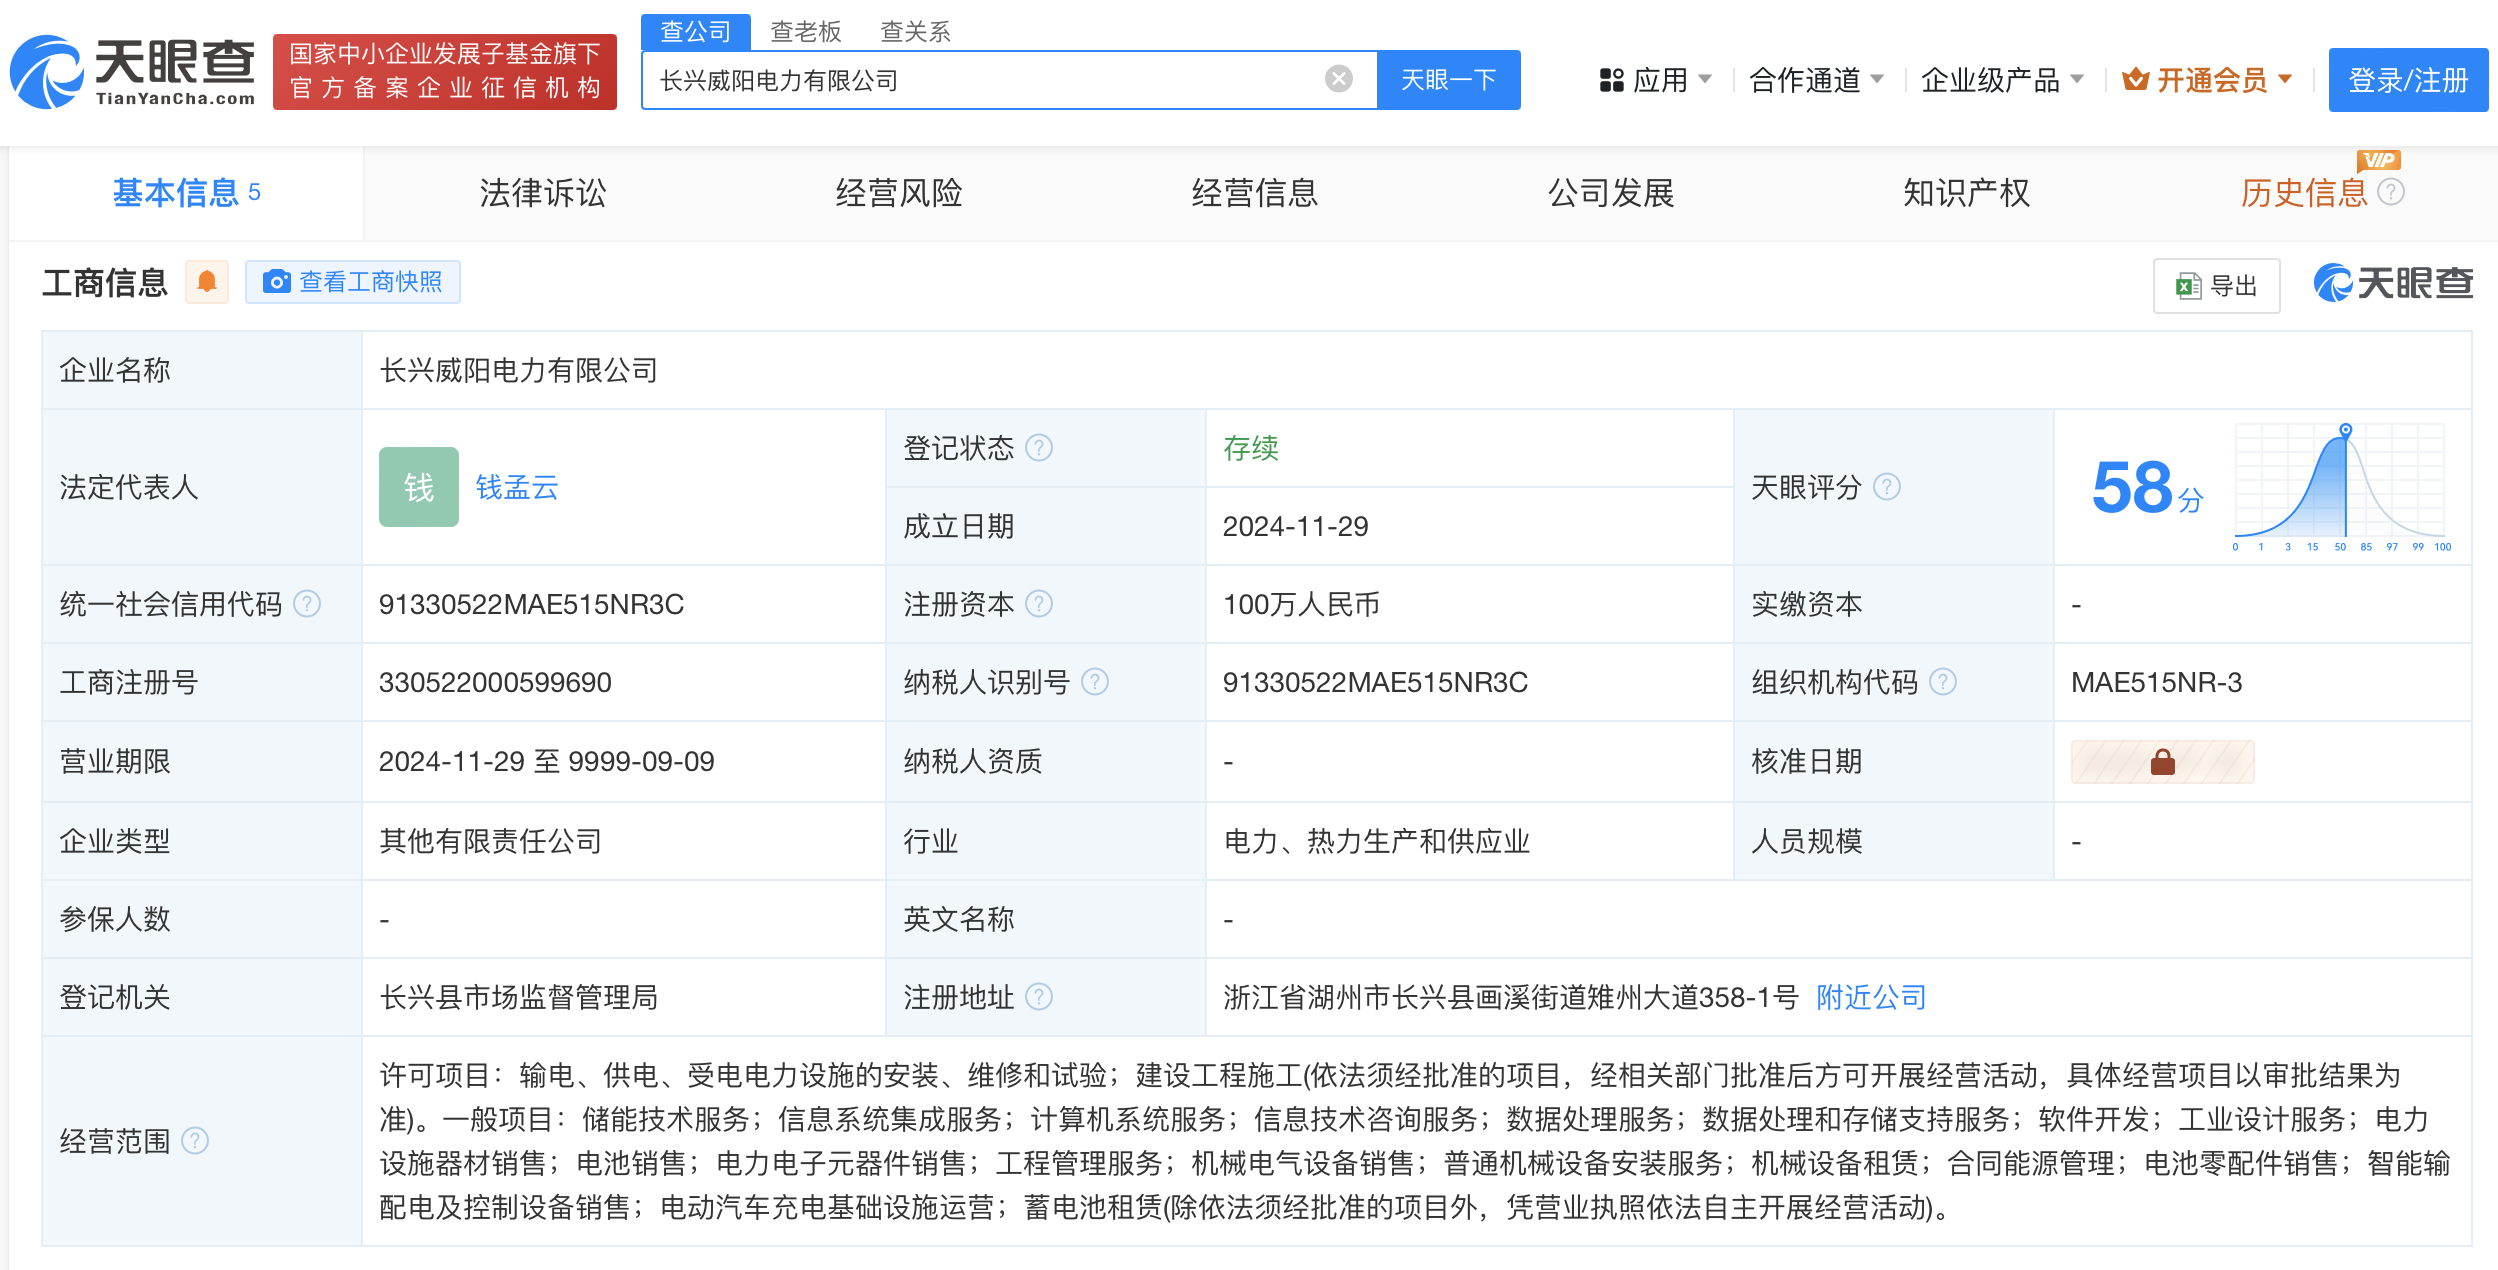Click the notification bell beside 工商信息
2498x1270 pixels.
pyautogui.click(x=207, y=281)
